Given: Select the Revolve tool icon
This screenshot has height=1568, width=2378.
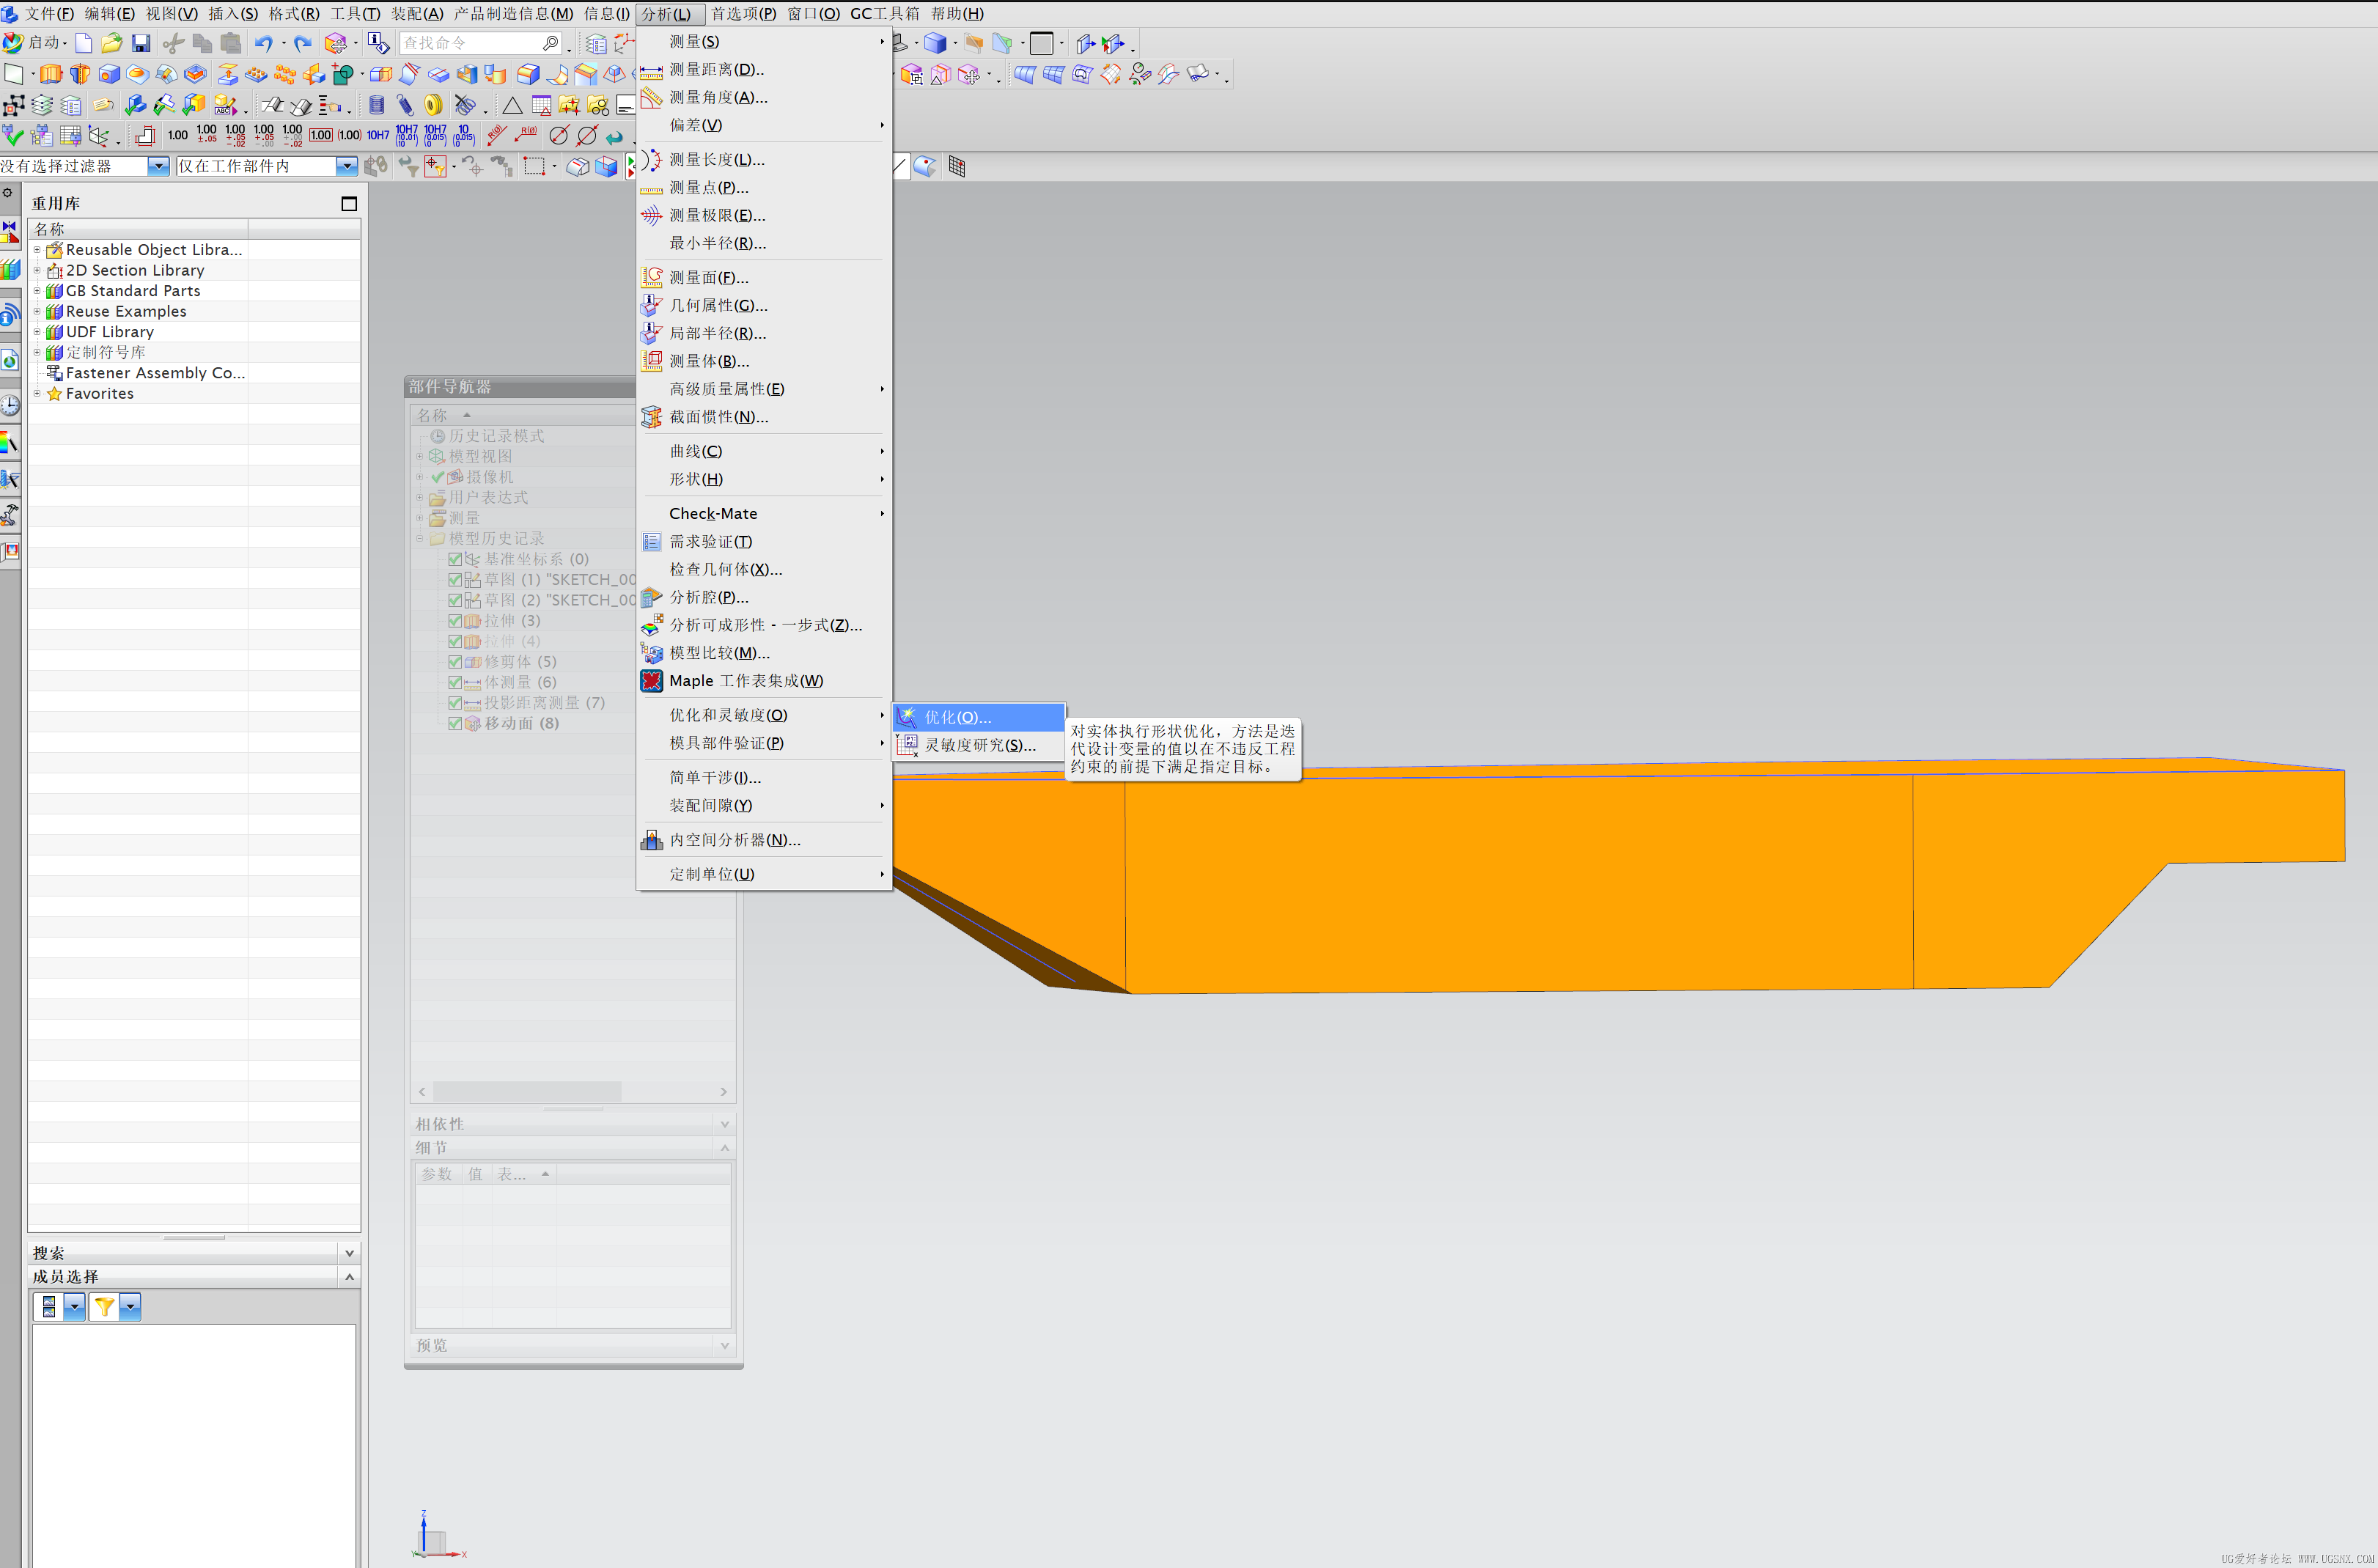Looking at the screenshot, I should coord(80,74).
